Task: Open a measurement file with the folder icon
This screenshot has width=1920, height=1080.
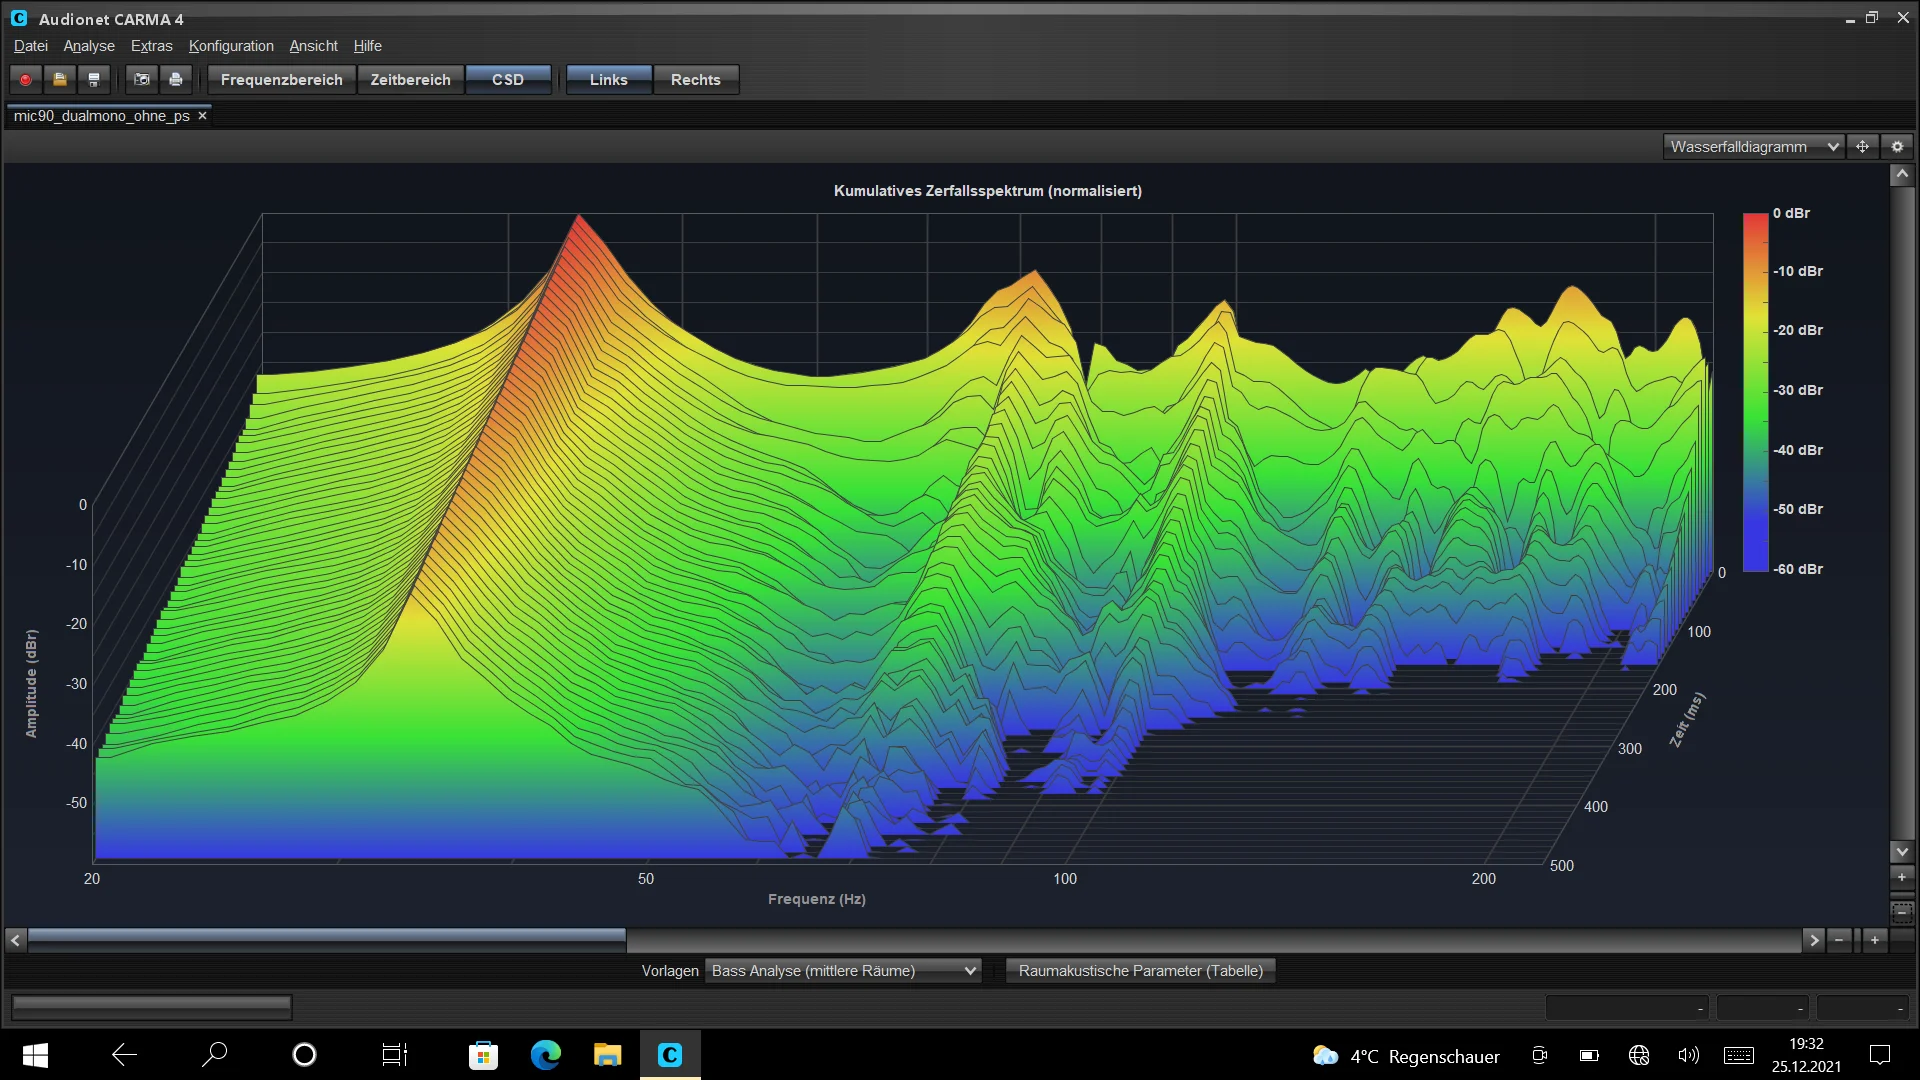Action: coord(60,79)
